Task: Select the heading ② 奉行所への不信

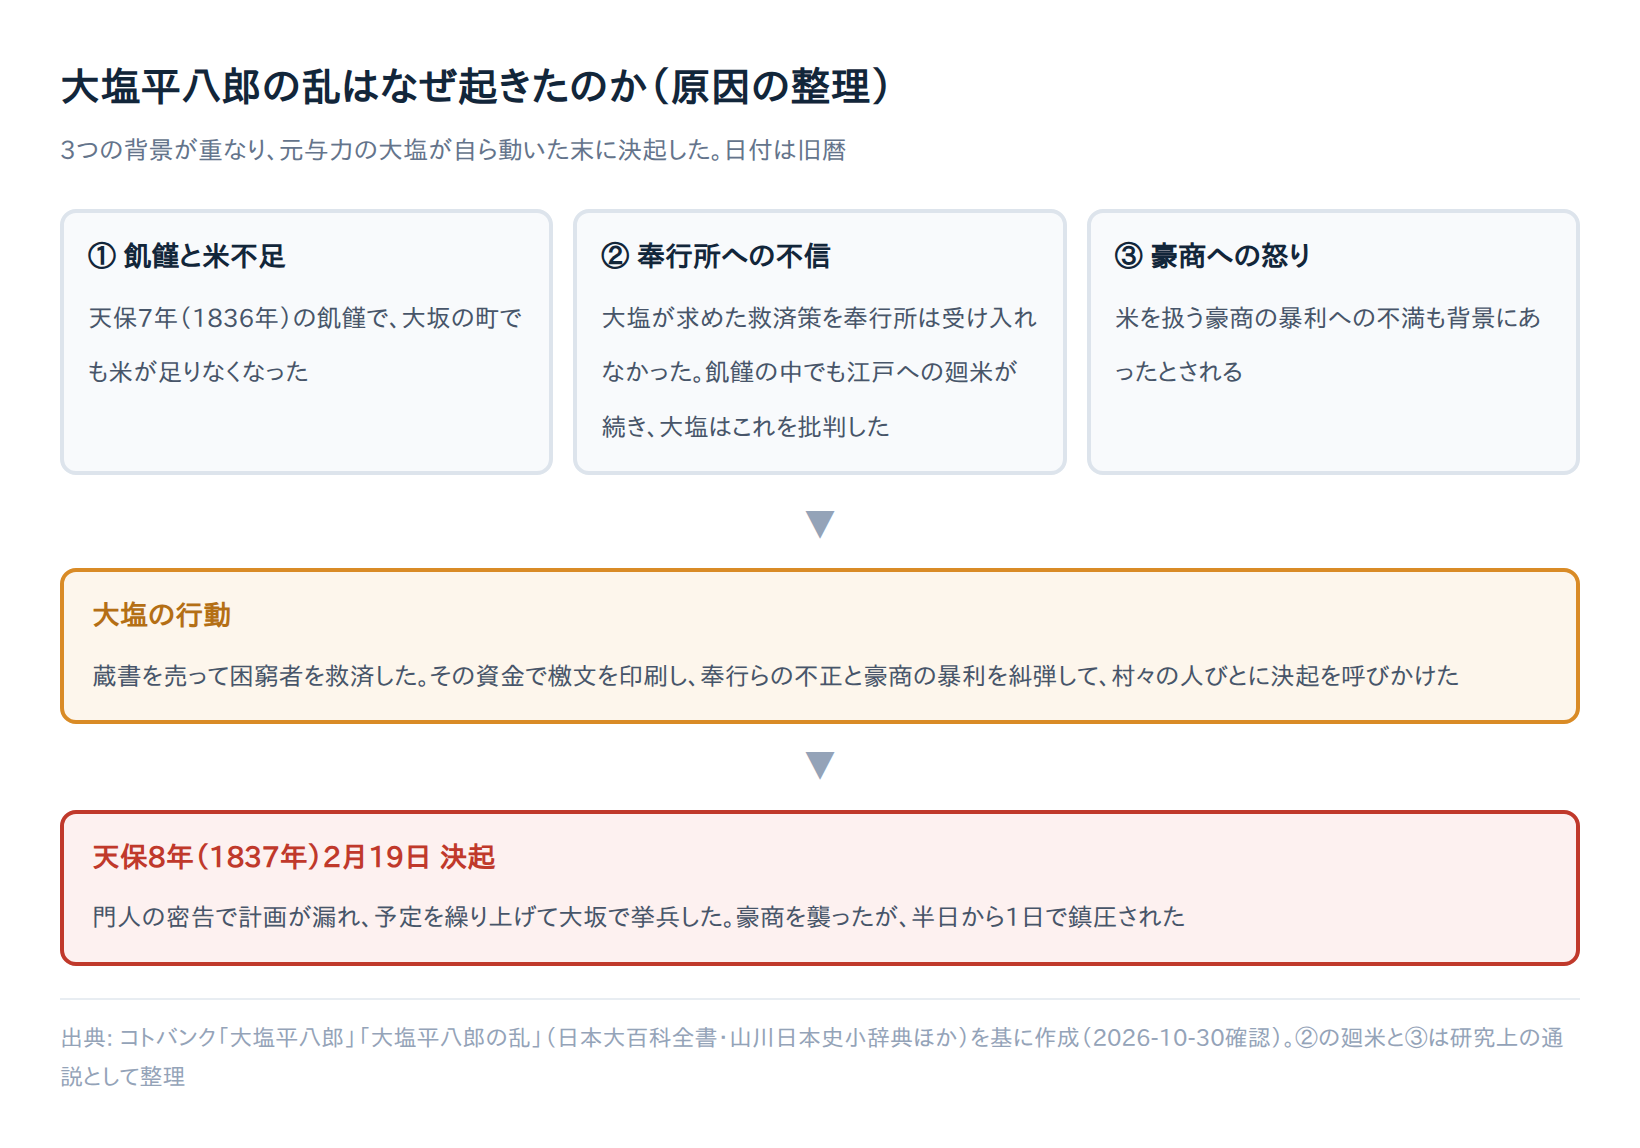Action: point(716,256)
